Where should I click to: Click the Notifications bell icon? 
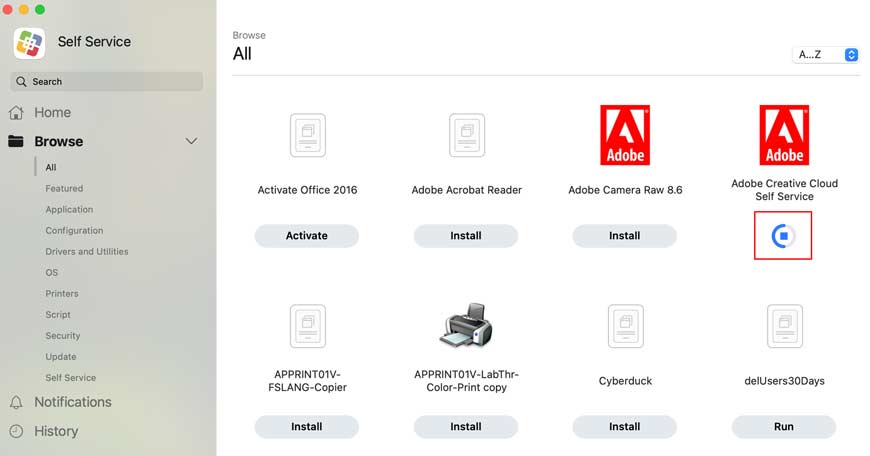(16, 402)
